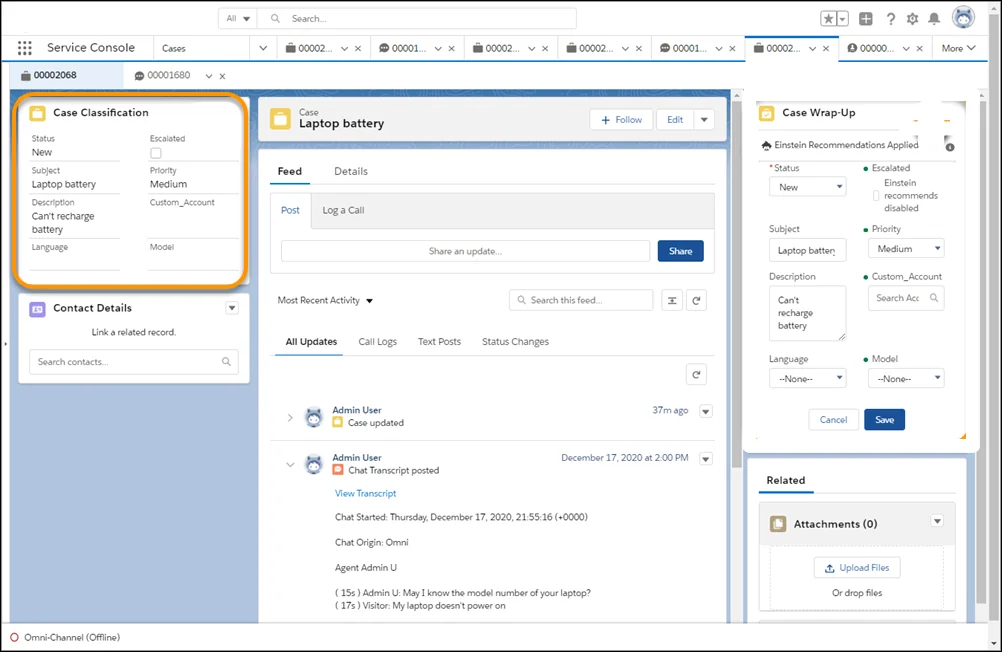Viewport: 1002px width, 652px height.
Task: Open the Favorites star icon
Action: tap(828, 19)
